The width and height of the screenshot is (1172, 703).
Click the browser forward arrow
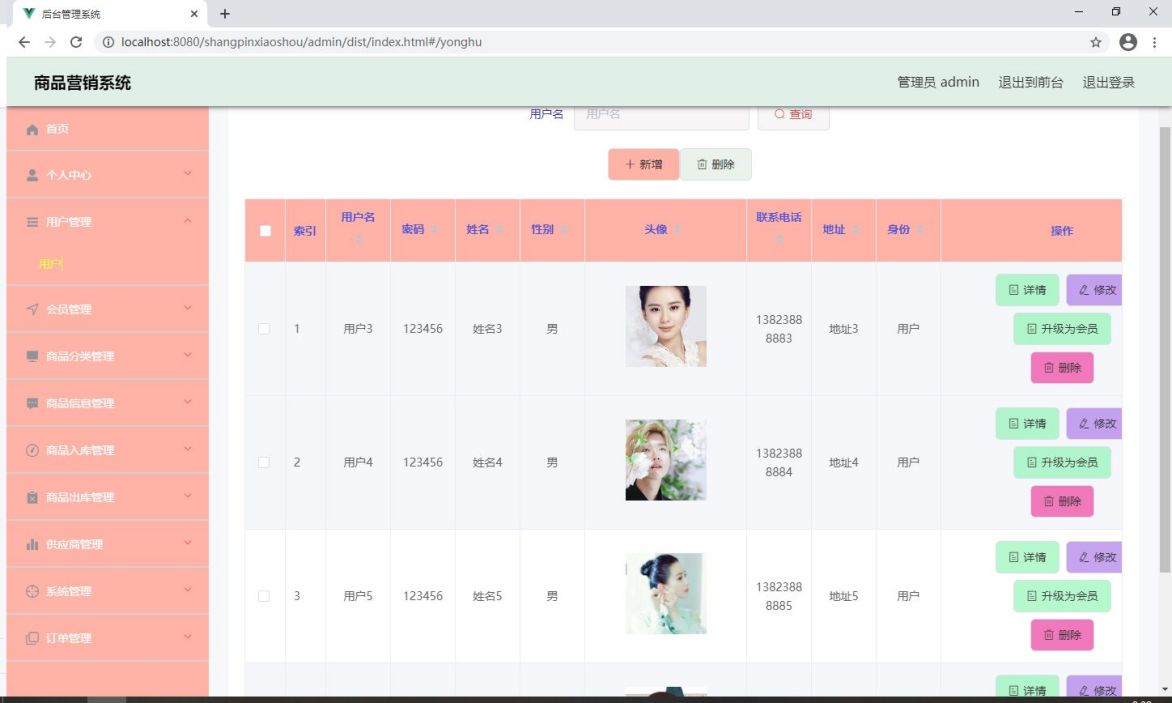pos(50,42)
